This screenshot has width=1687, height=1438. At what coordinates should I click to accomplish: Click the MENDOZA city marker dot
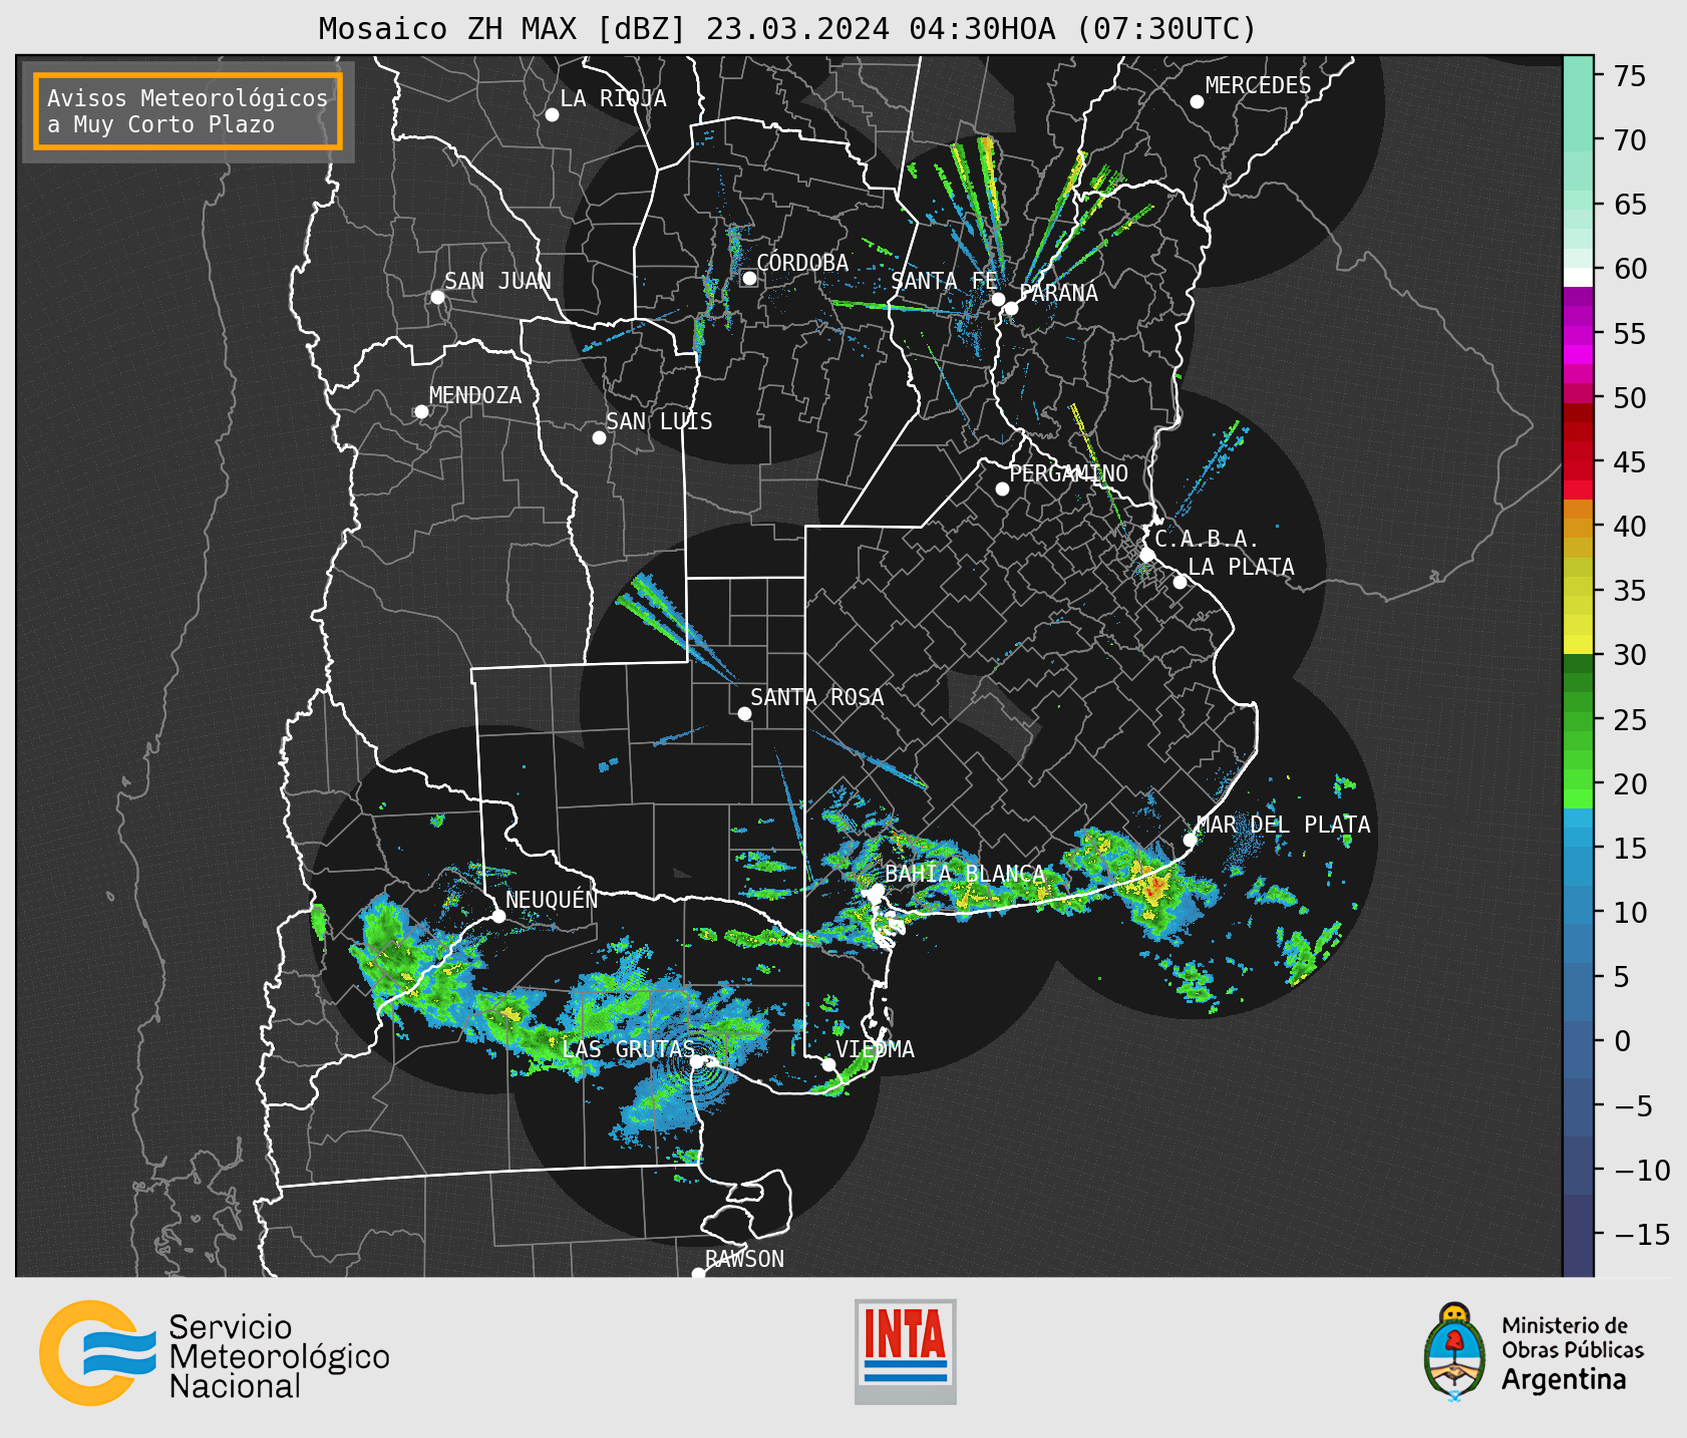pos(422,412)
